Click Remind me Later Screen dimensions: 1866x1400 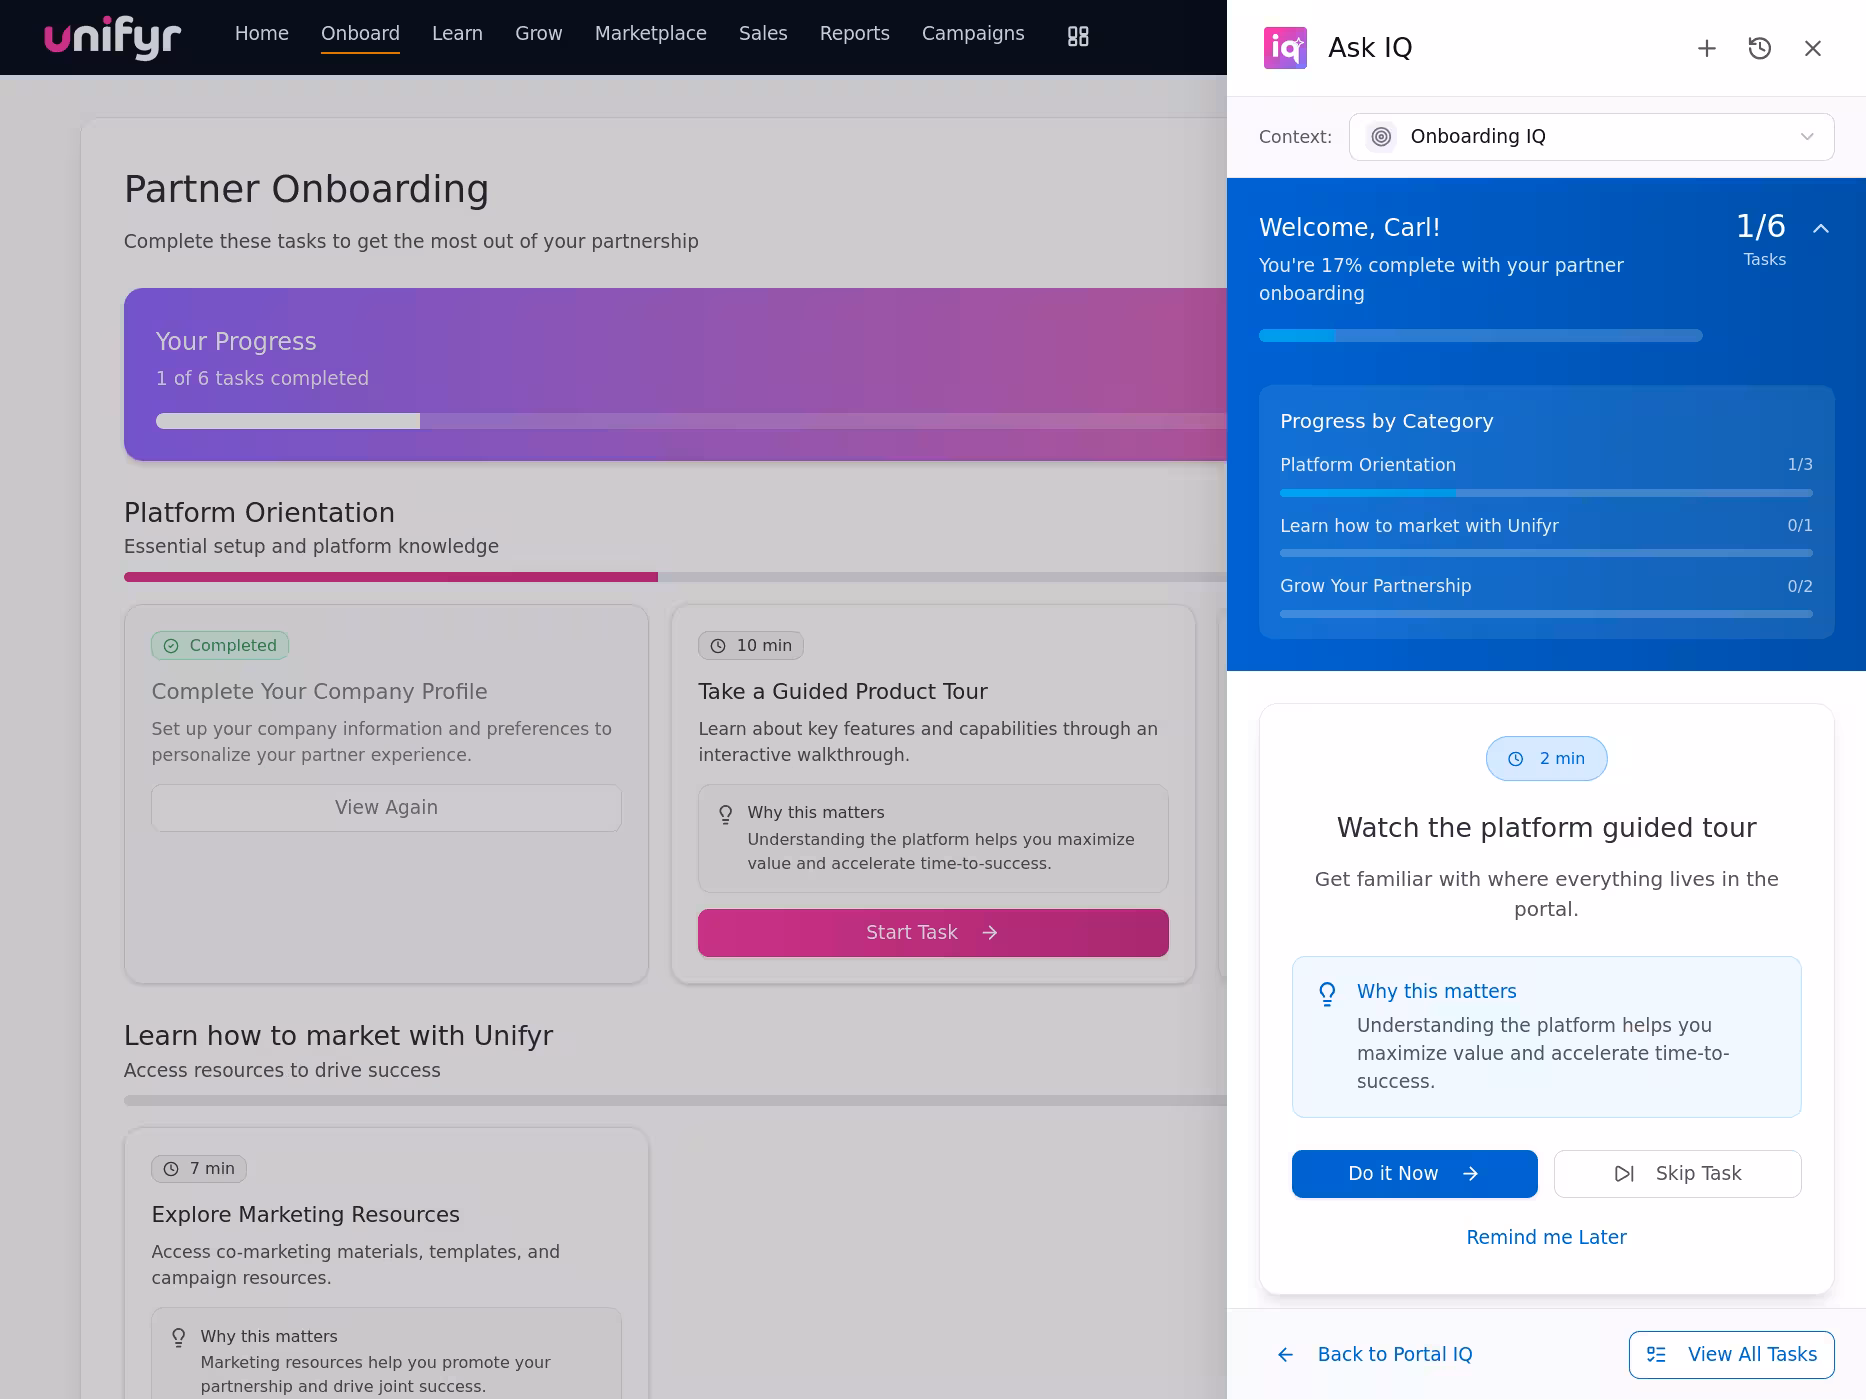[x=1546, y=1237]
